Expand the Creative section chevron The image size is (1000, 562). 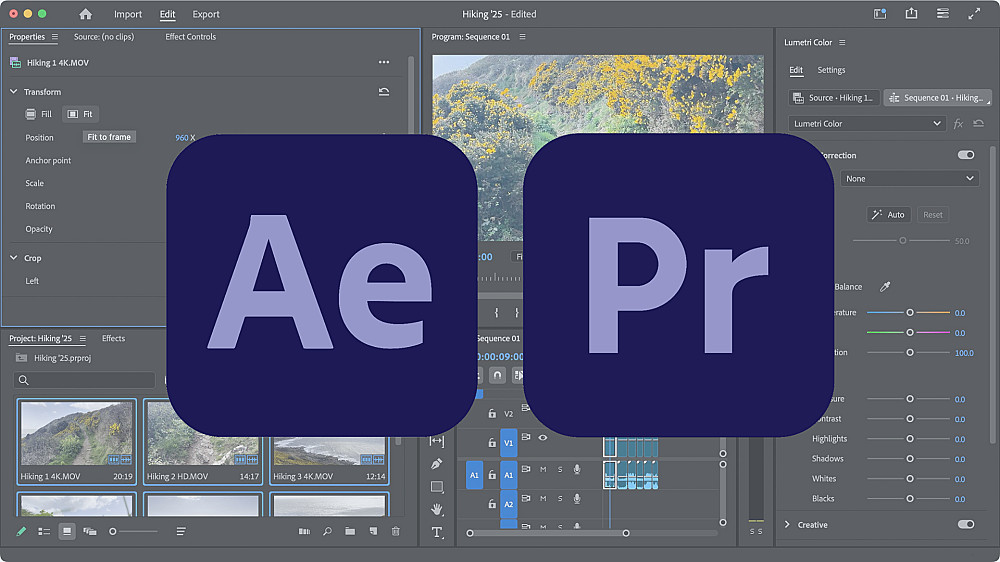click(x=787, y=524)
